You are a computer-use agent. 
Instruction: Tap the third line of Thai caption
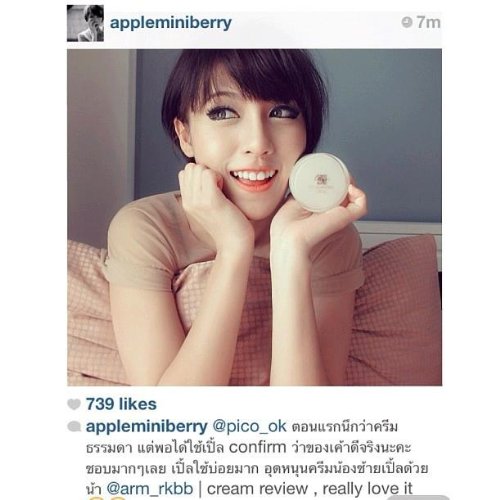257,468
